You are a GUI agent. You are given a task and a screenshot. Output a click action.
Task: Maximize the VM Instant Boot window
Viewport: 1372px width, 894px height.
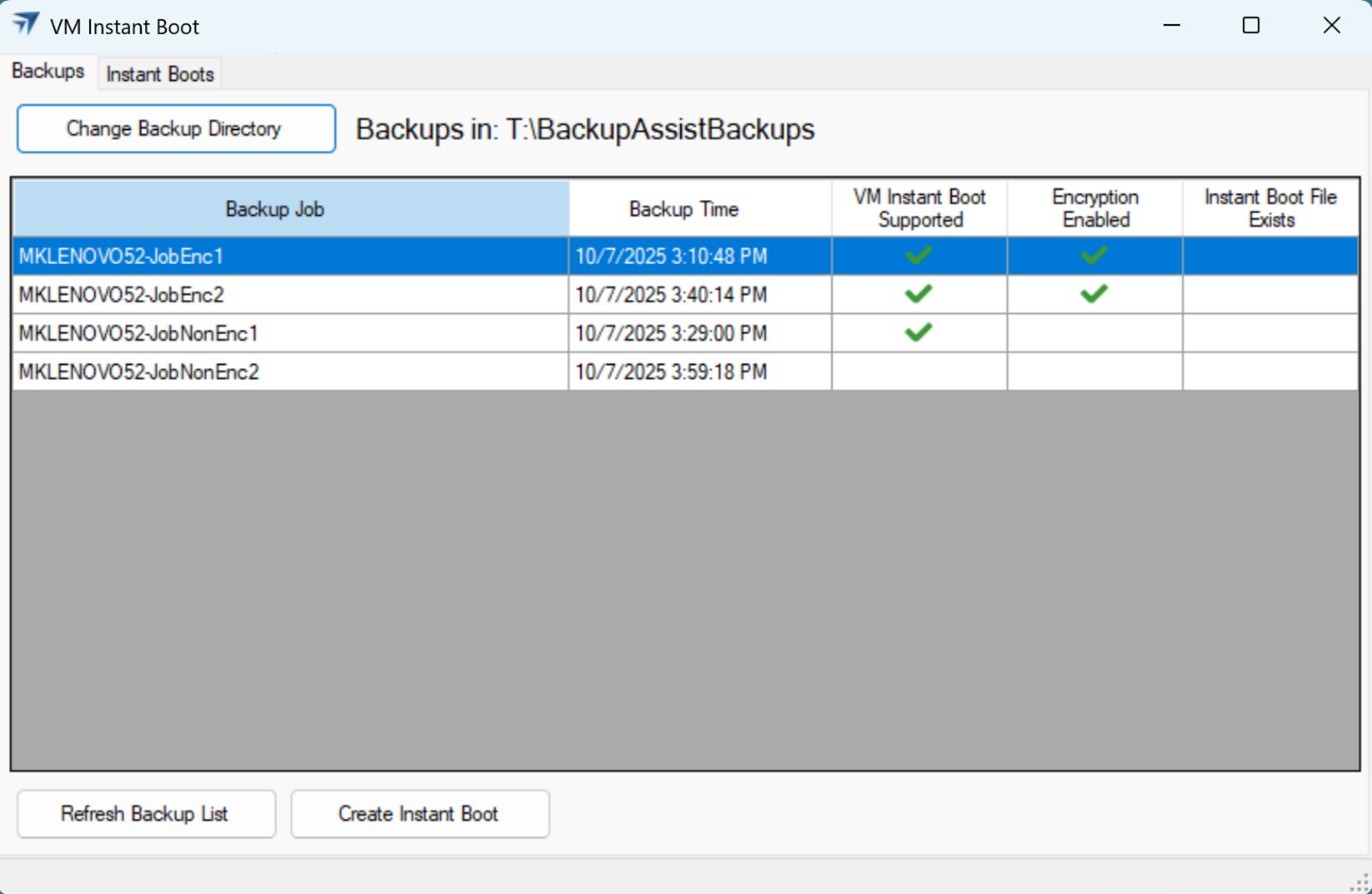pyautogui.click(x=1250, y=26)
